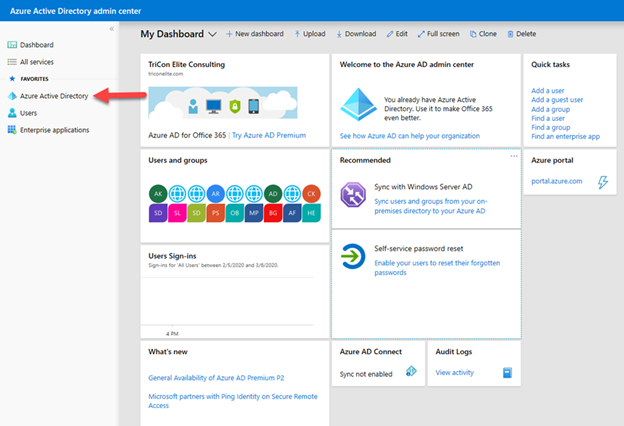Delete the dashboard
The image size is (624, 426).
tap(522, 34)
